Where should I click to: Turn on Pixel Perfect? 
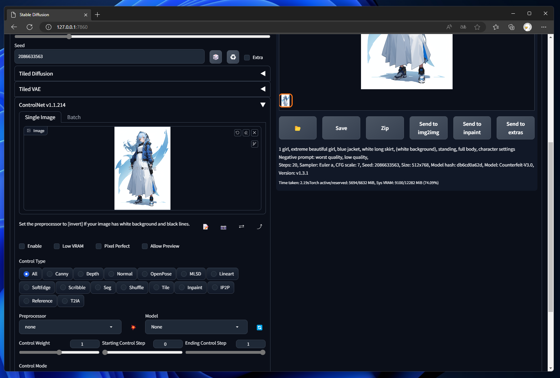click(99, 246)
